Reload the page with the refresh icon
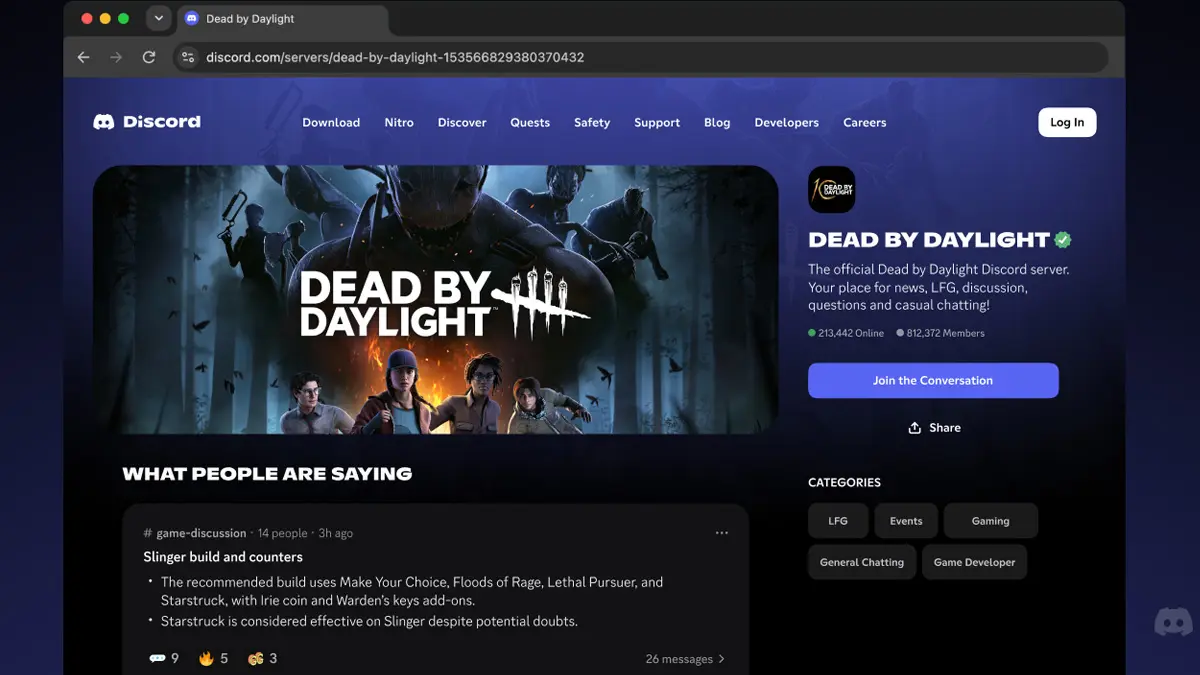This screenshot has height=675, width=1200. pos(149,57)
